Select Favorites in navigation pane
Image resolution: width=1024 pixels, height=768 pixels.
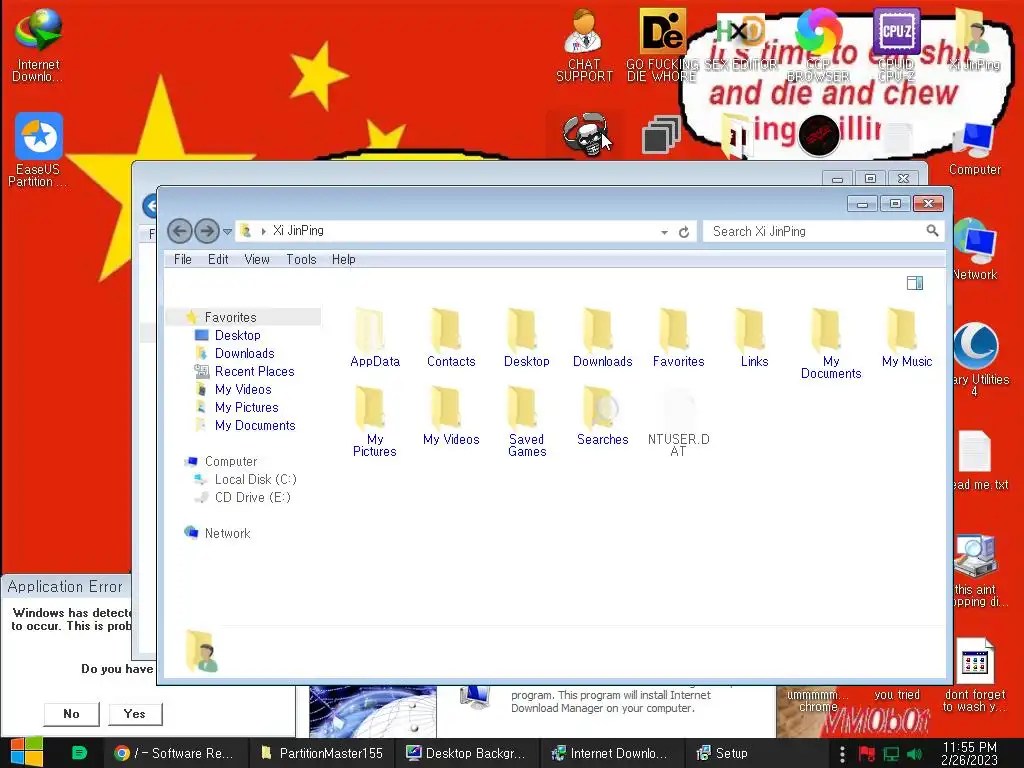coord(230,317)
